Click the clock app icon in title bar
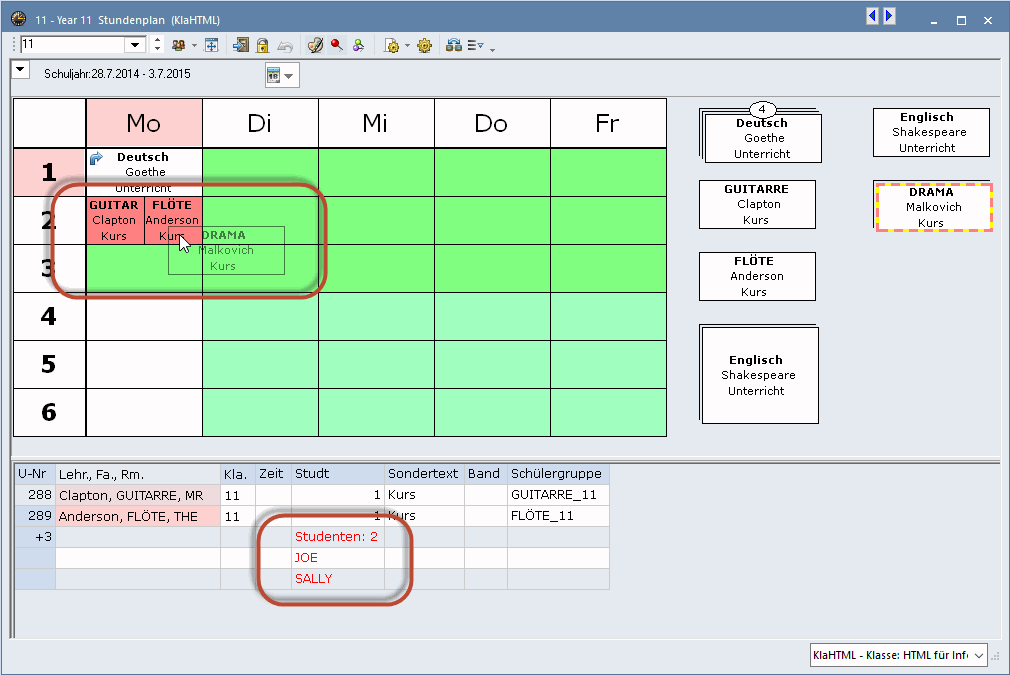 [19, 18]
